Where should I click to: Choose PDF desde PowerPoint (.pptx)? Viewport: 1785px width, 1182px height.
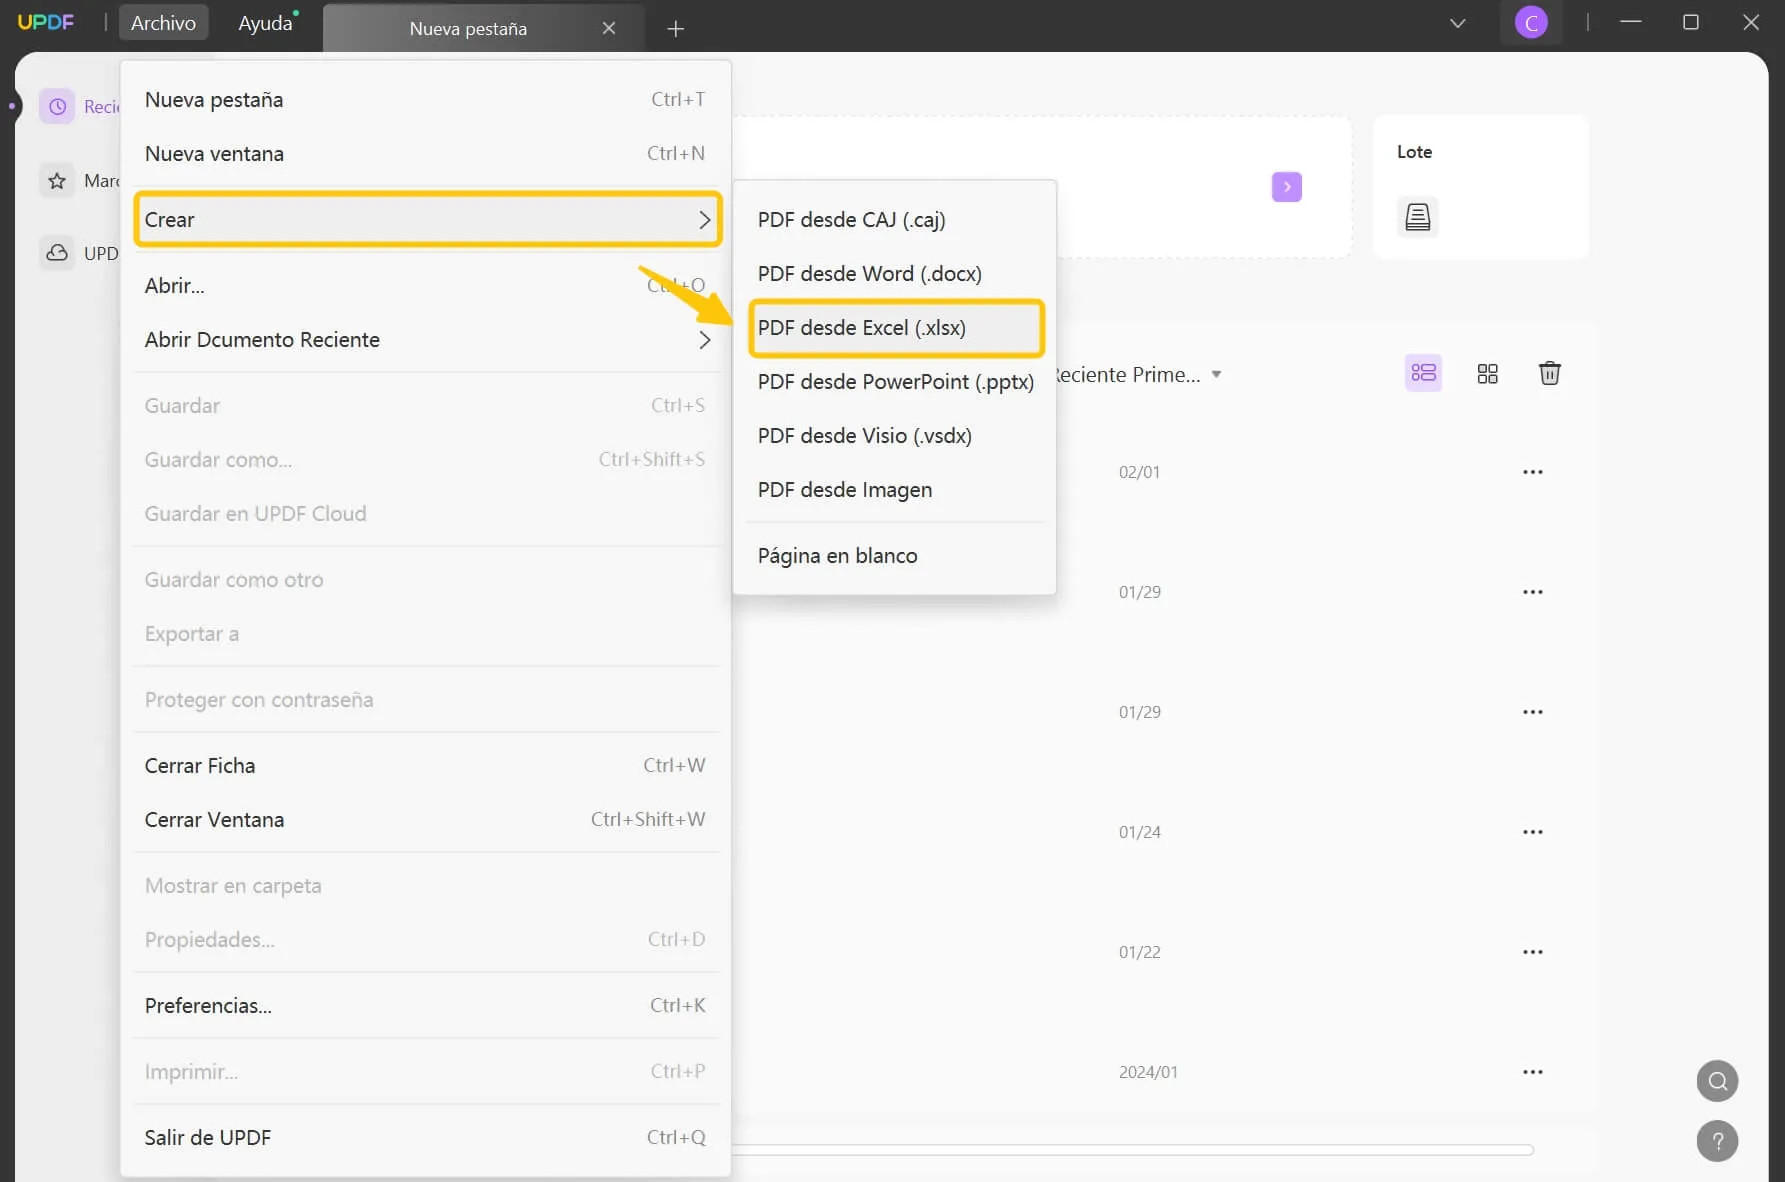[894, 382]
